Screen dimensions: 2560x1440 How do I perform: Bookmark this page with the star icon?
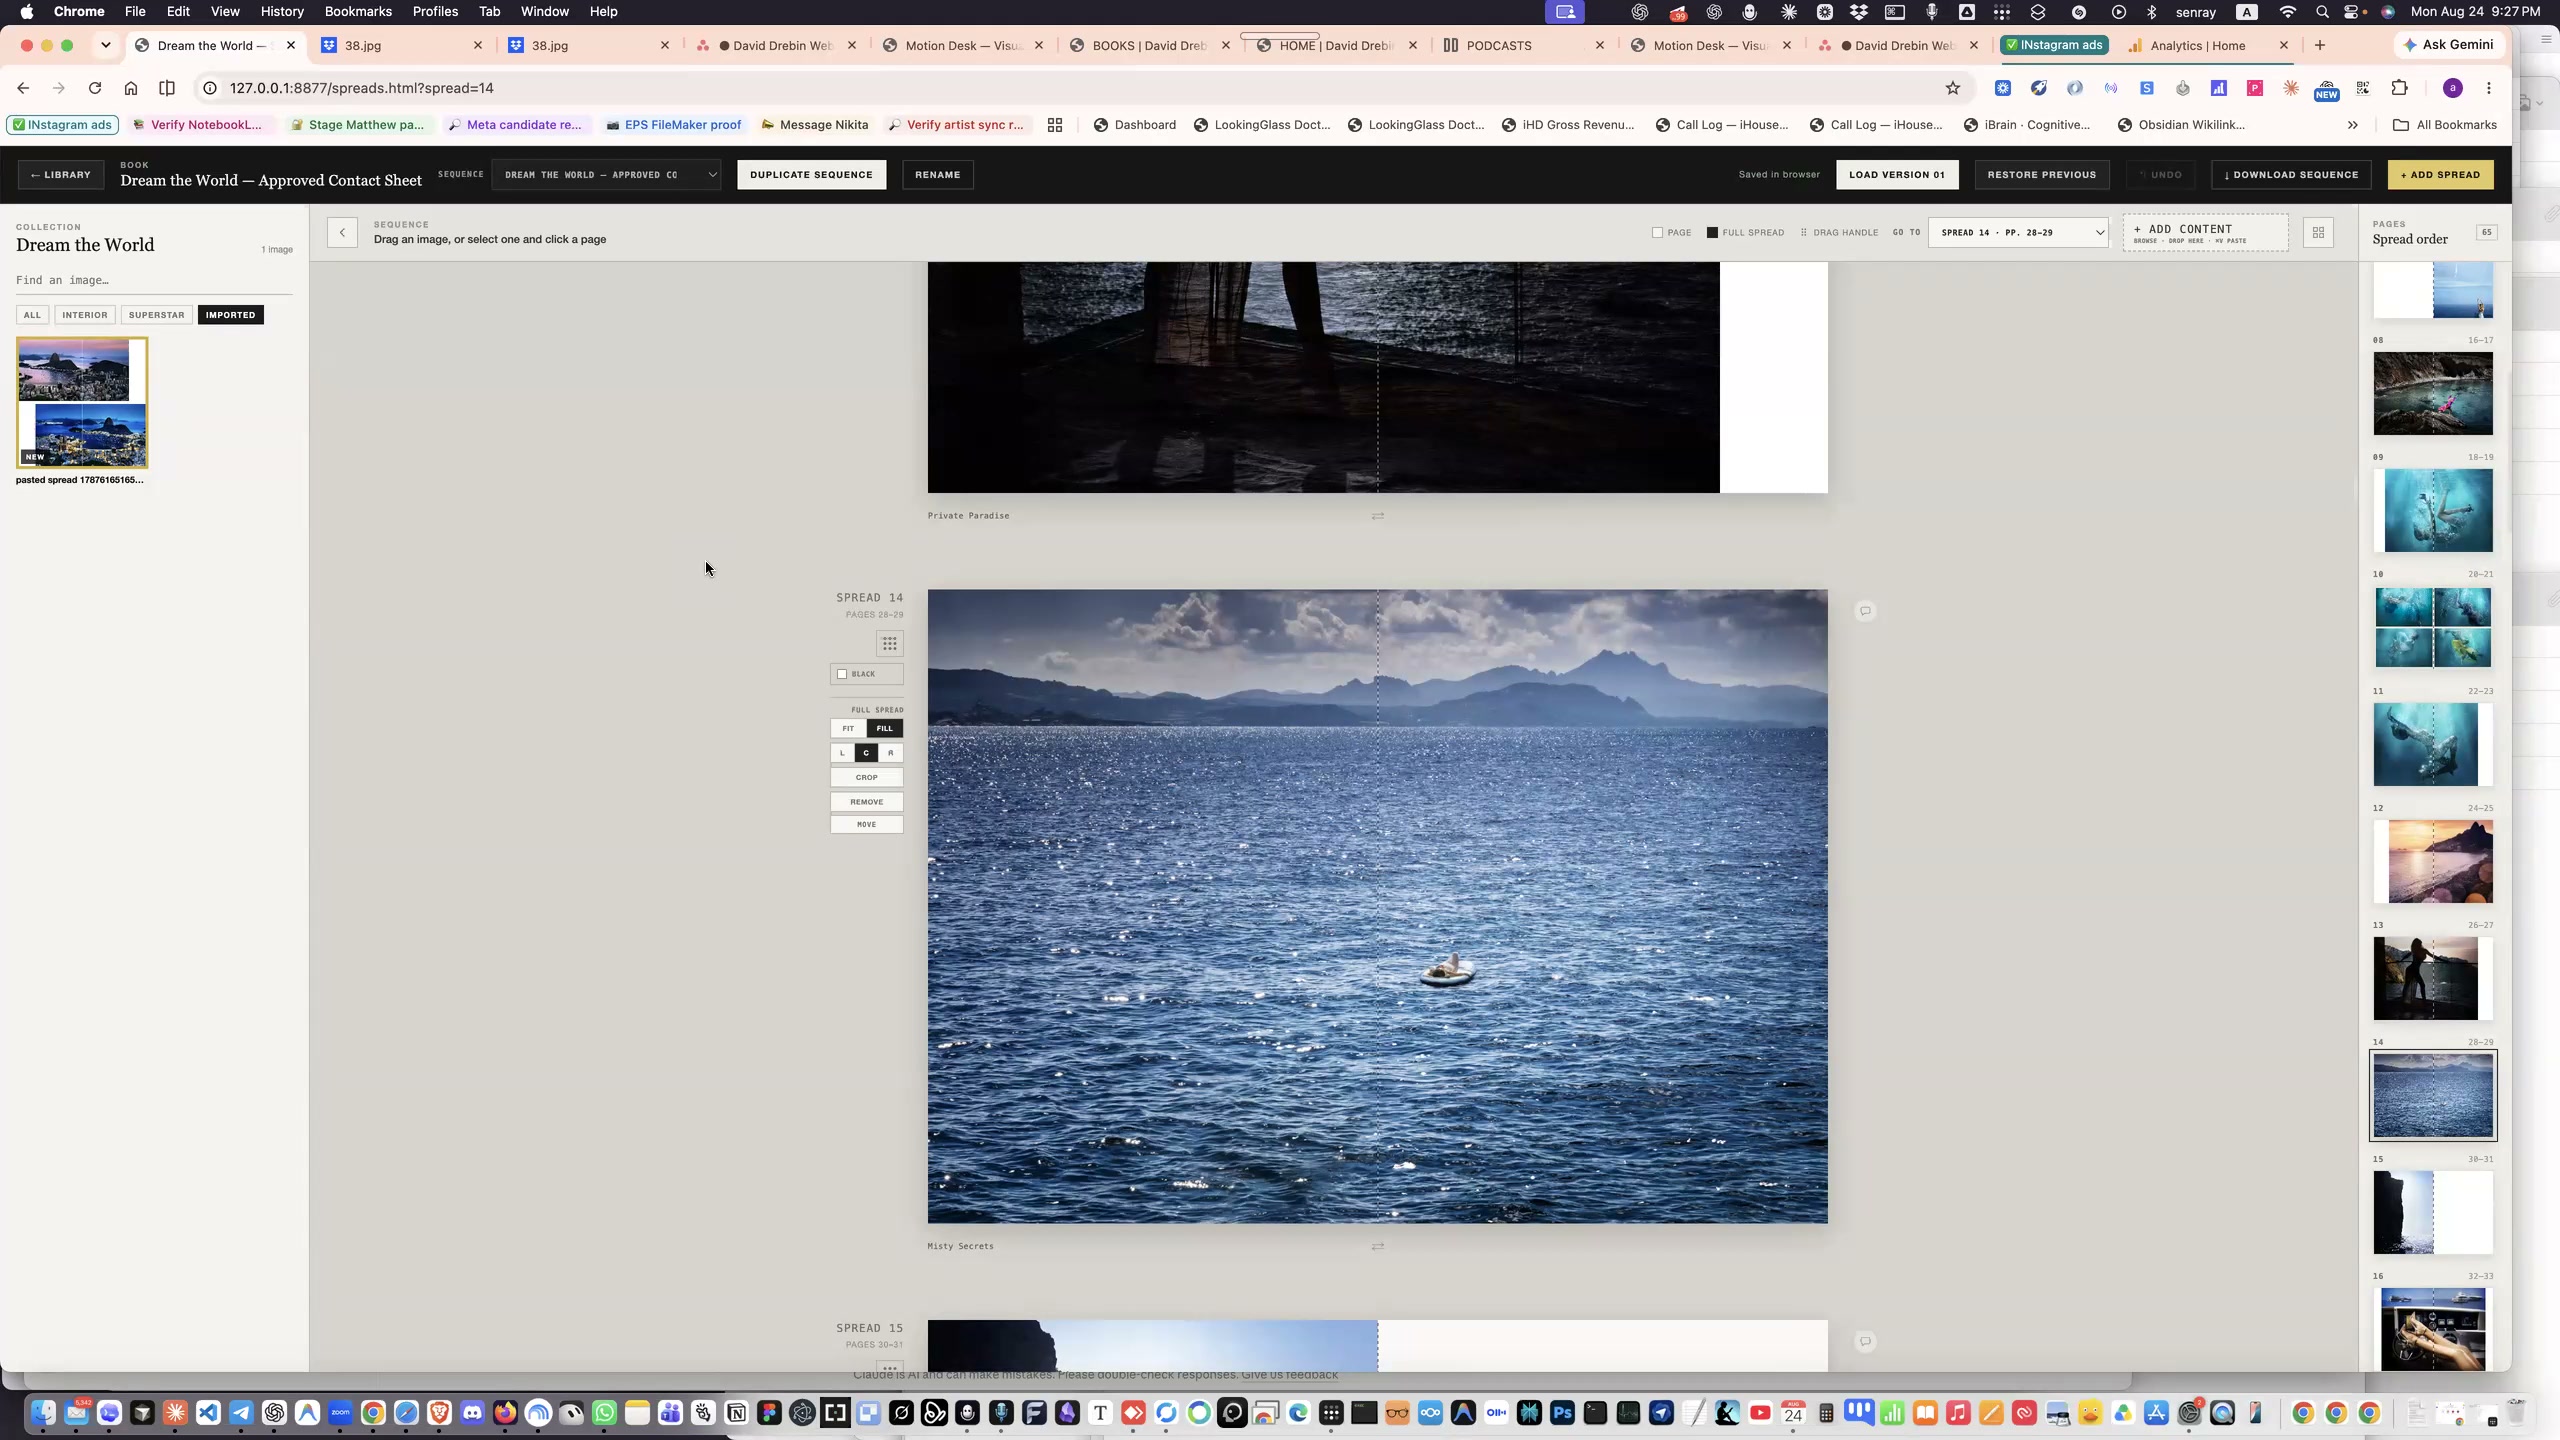1952,88
